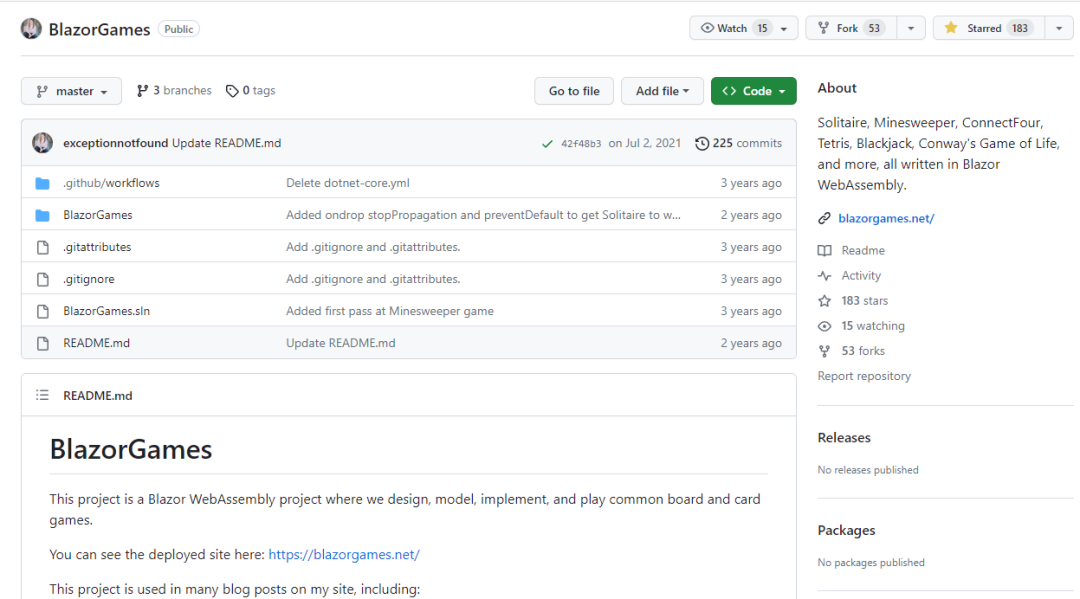This screenshot has width=1080, height=599.
Task: Click the link chain icon in About
Action: (x=824, y=218)
